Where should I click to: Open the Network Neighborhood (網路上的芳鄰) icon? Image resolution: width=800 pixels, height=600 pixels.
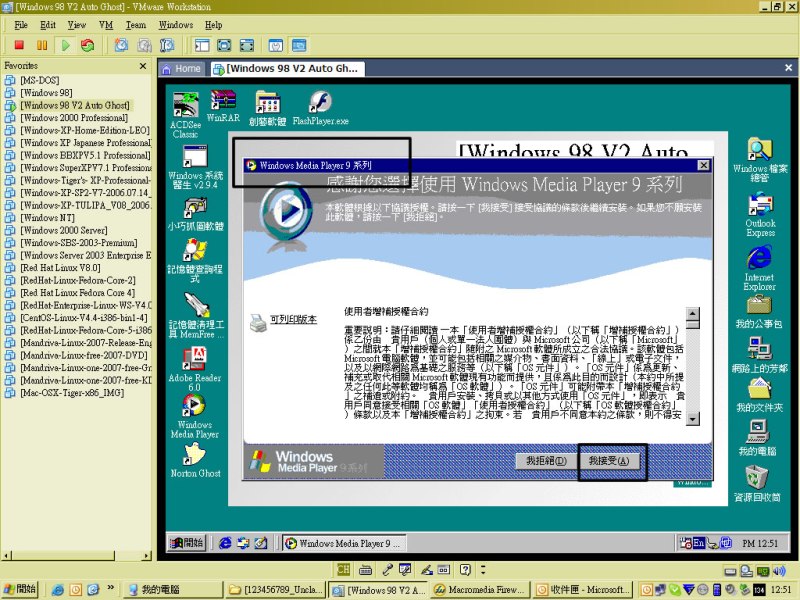coord(759,356)
